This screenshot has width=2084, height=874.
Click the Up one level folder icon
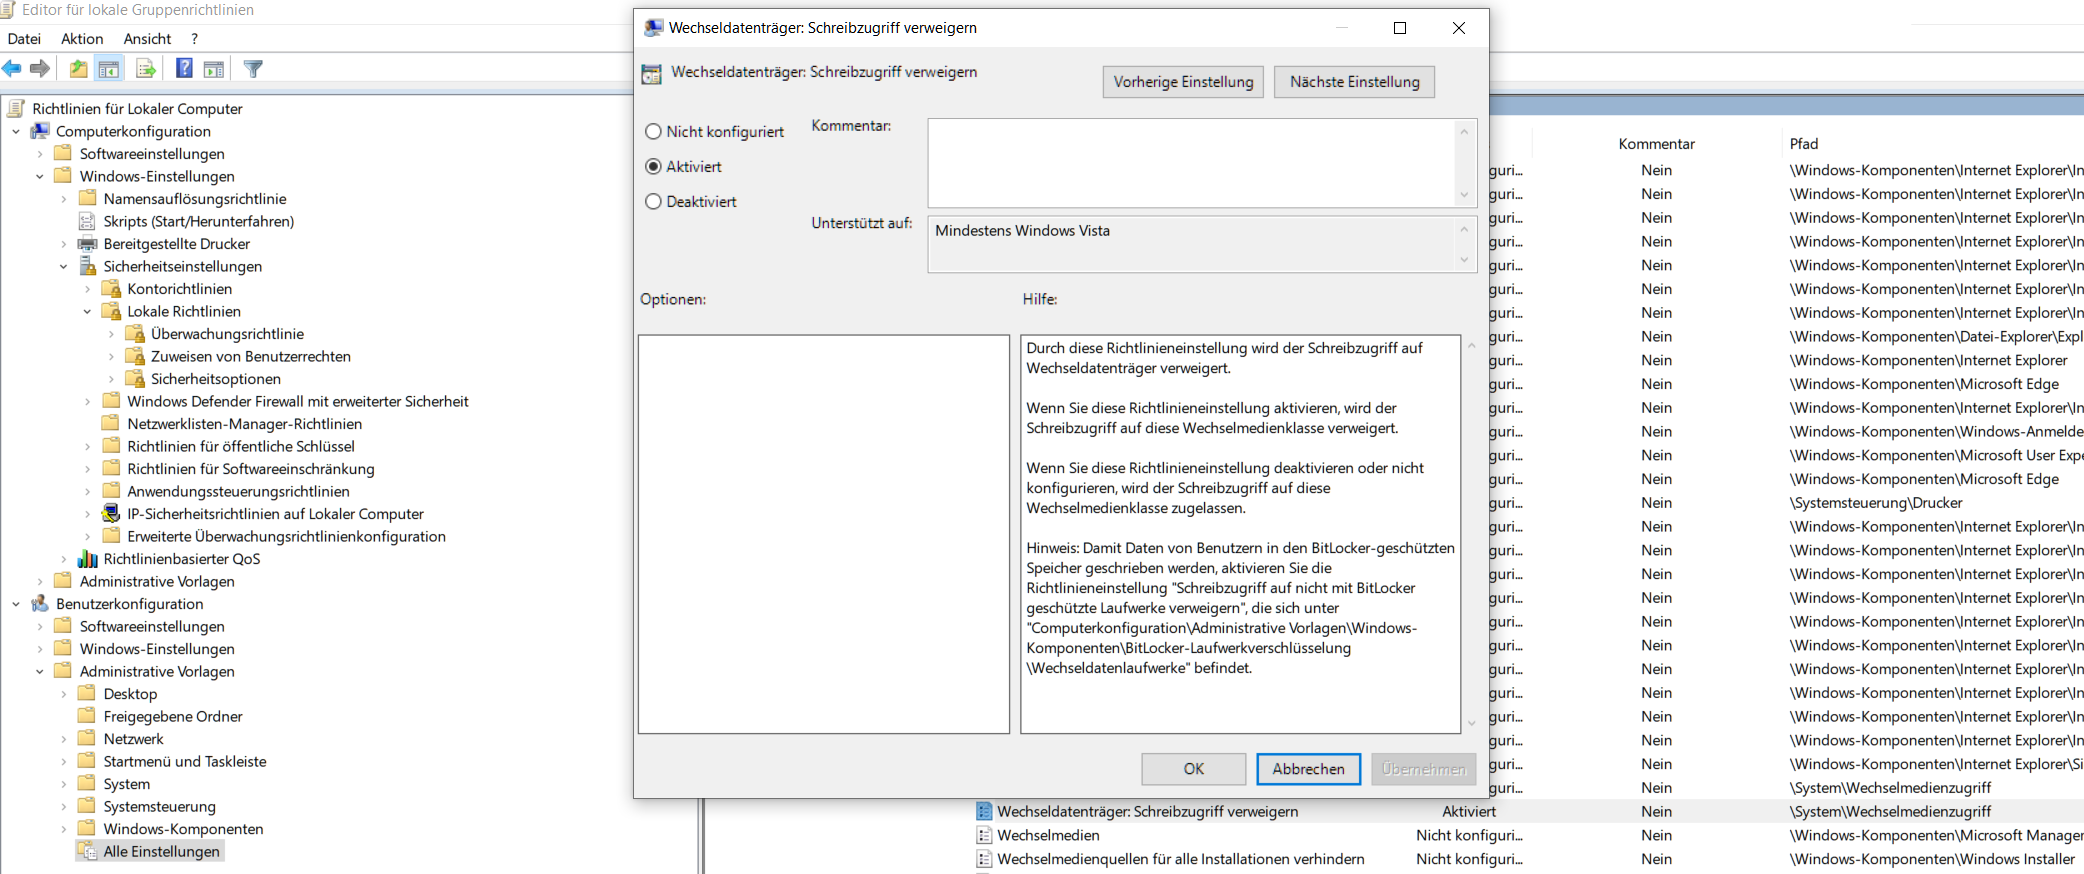(x=78, y=69)
